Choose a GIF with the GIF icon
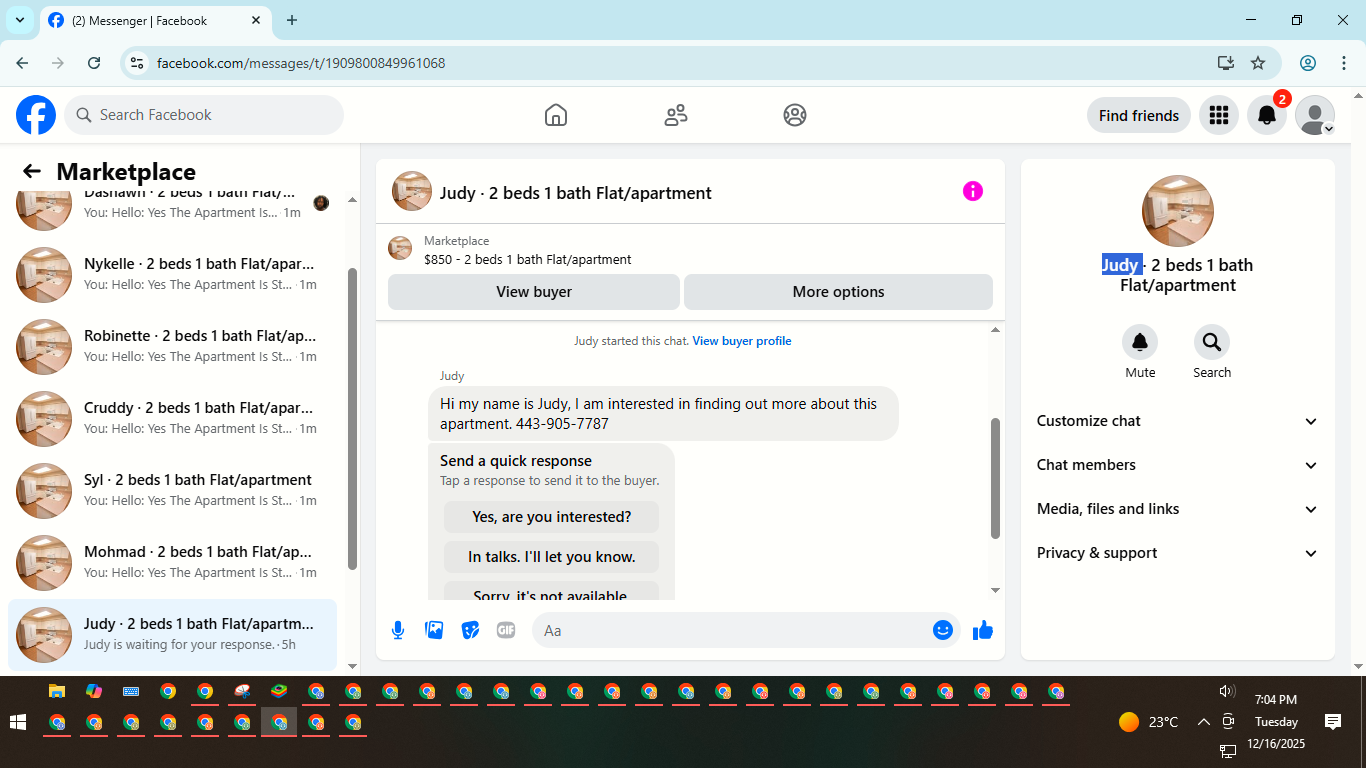1366x768 pixels. tap(506, 630)
